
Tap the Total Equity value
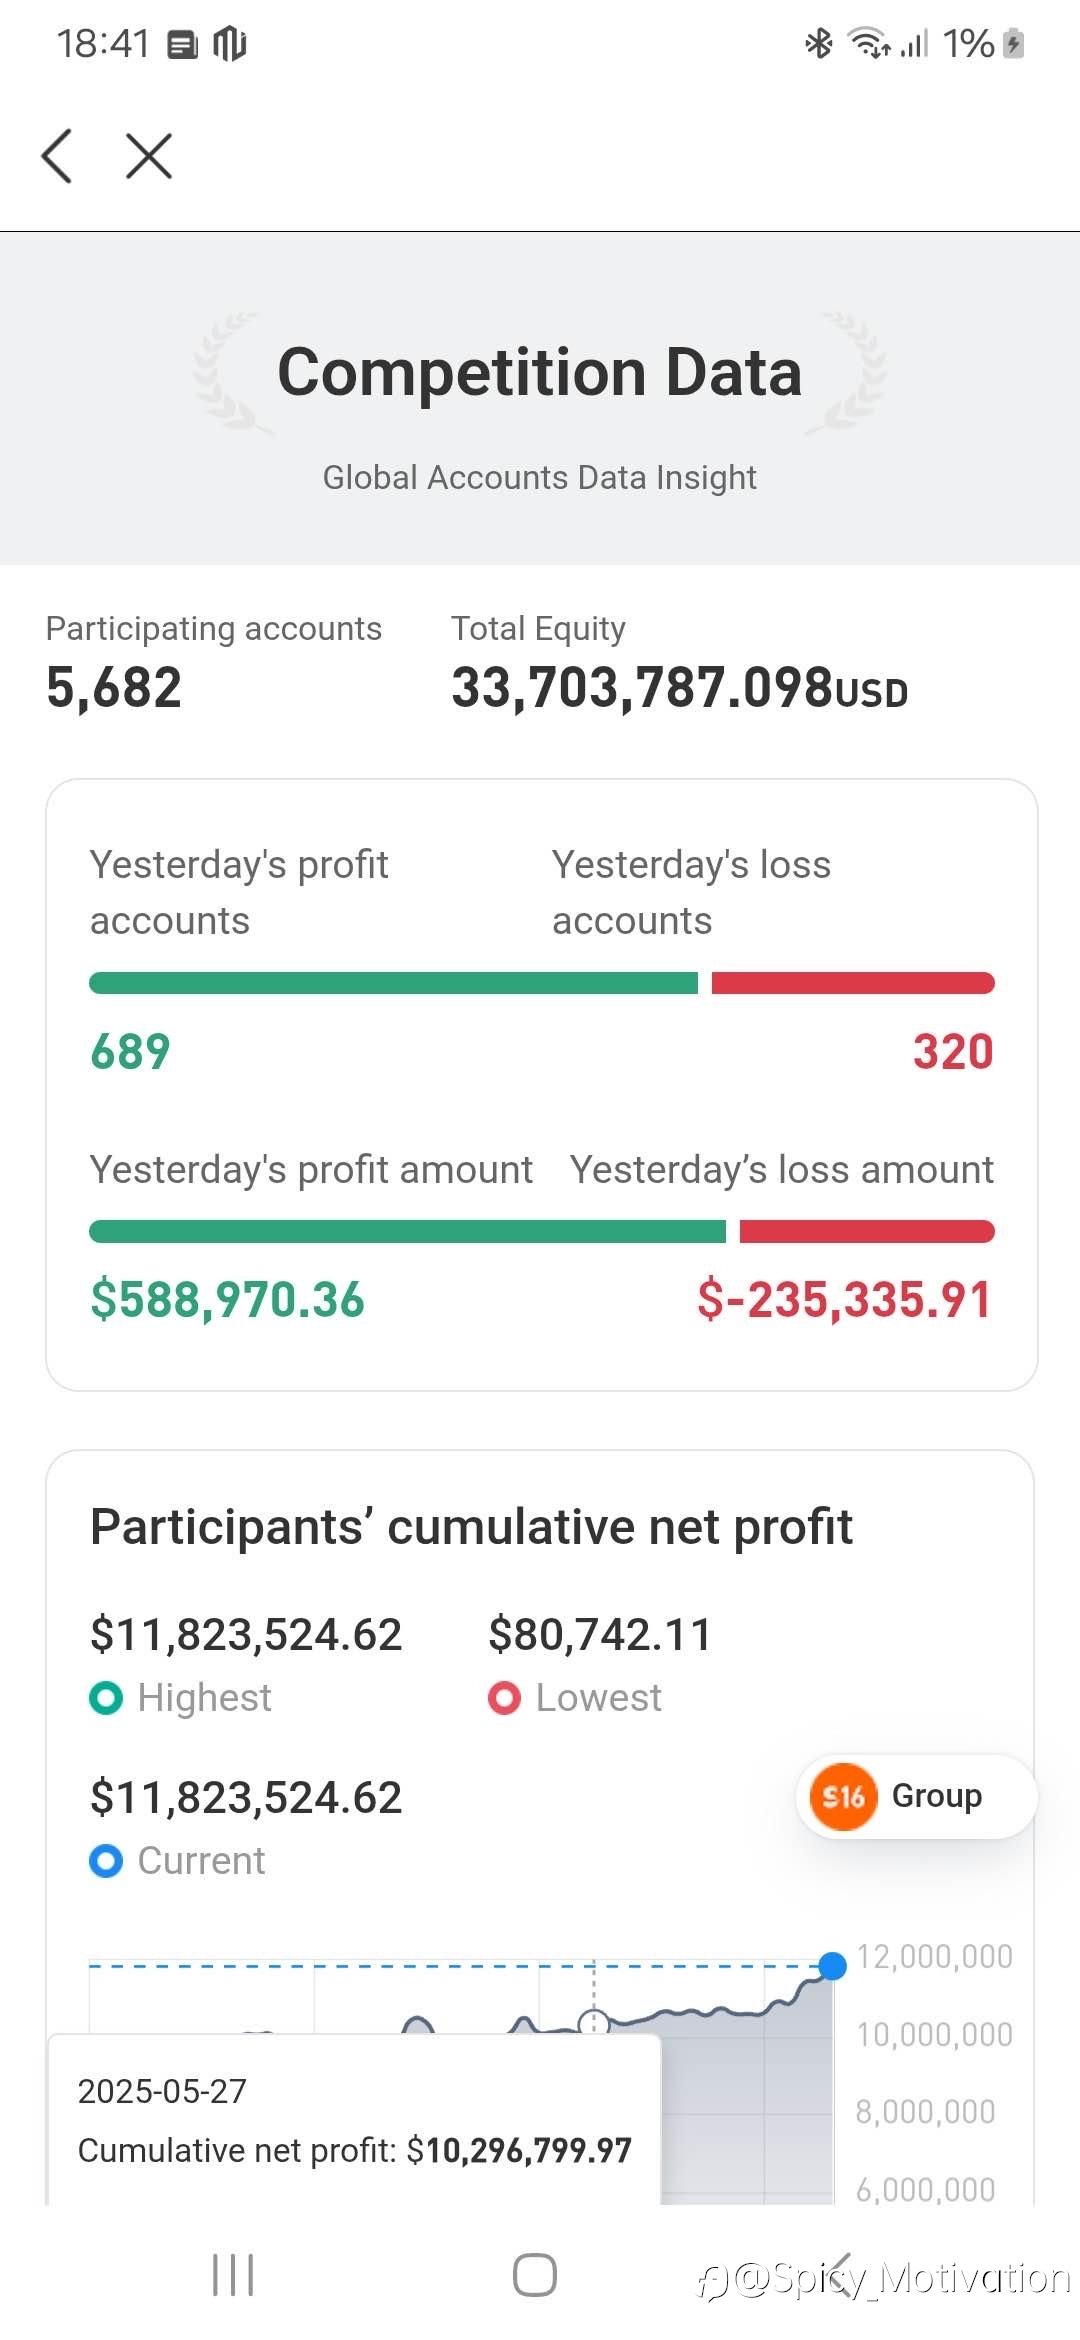679,688
